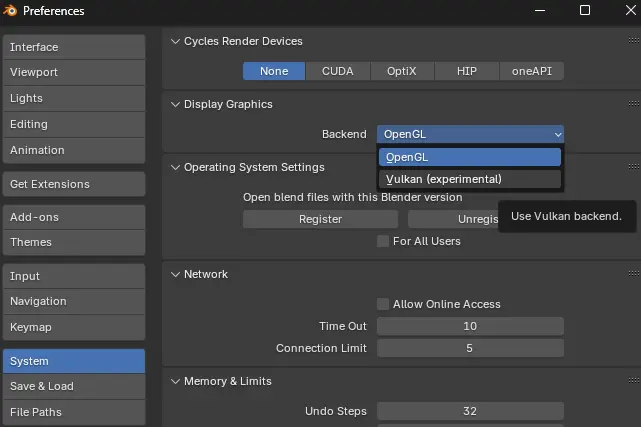Enable the For All Users checkbox
Image resolution: width=641 pixels, height=427 pixels.
click(383, 241)
